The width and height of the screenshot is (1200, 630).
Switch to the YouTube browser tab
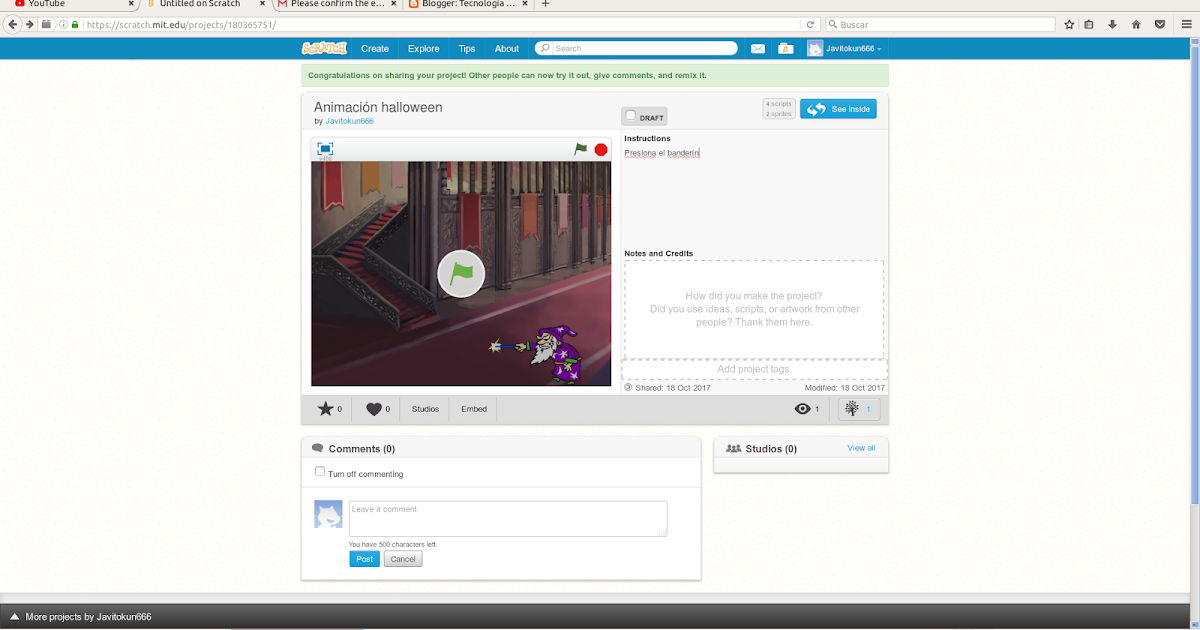[70, 4]
